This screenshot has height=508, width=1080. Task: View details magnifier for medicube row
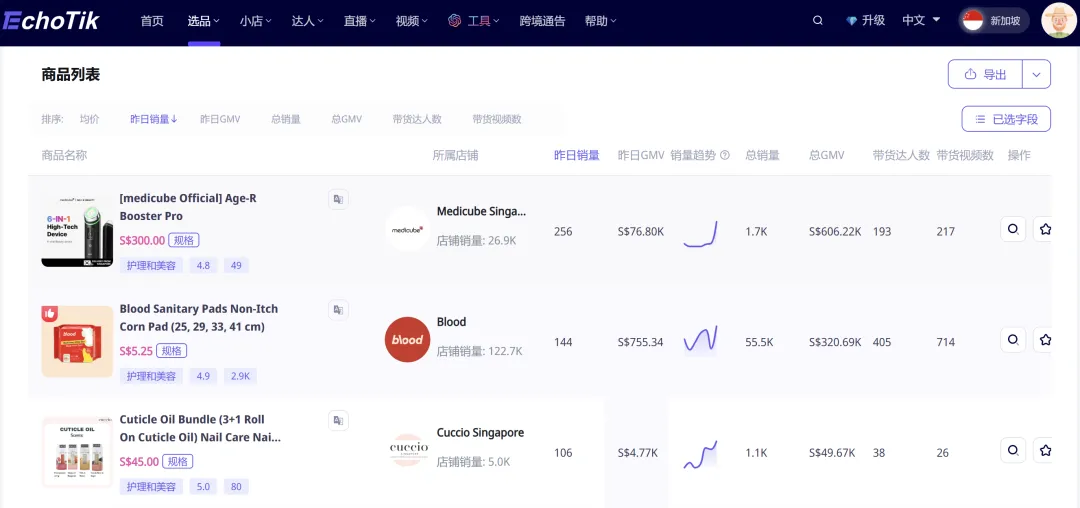tap(1013, 229)
